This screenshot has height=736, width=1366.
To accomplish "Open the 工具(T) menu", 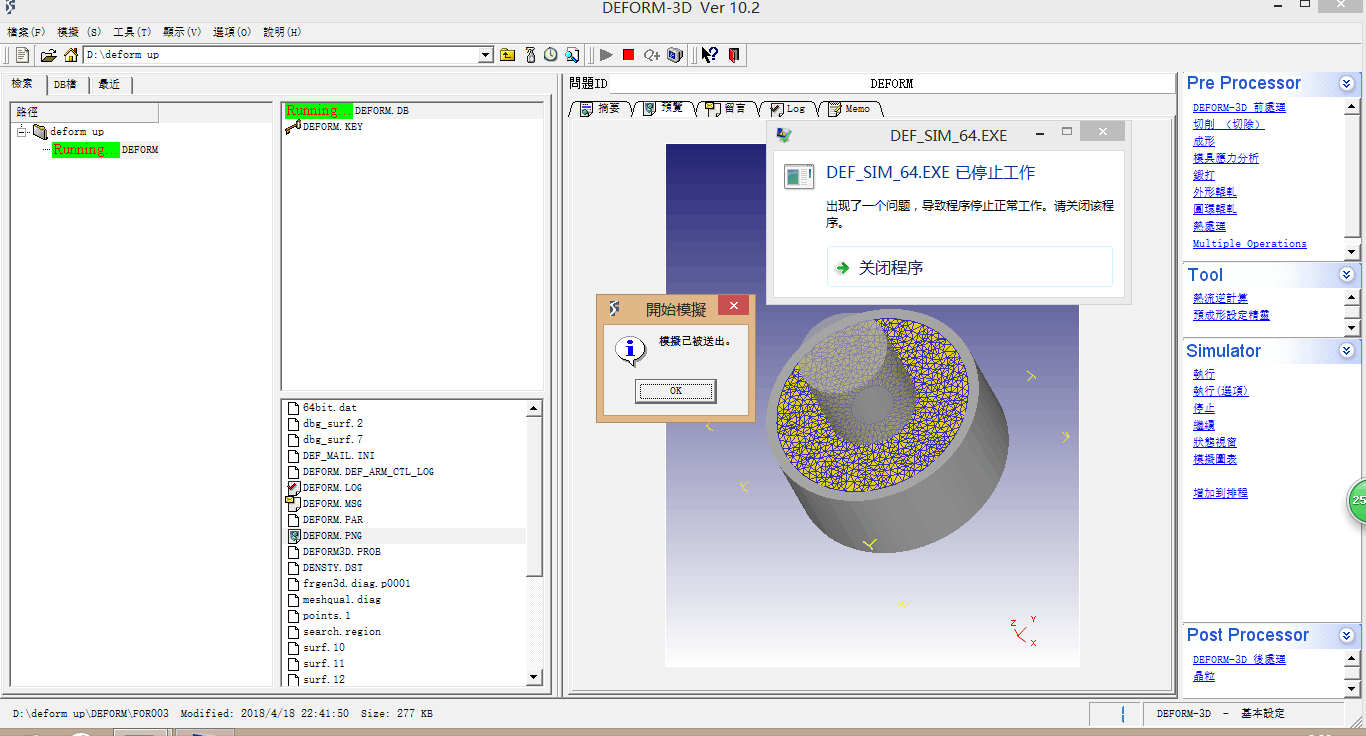I will coord(132,32).
